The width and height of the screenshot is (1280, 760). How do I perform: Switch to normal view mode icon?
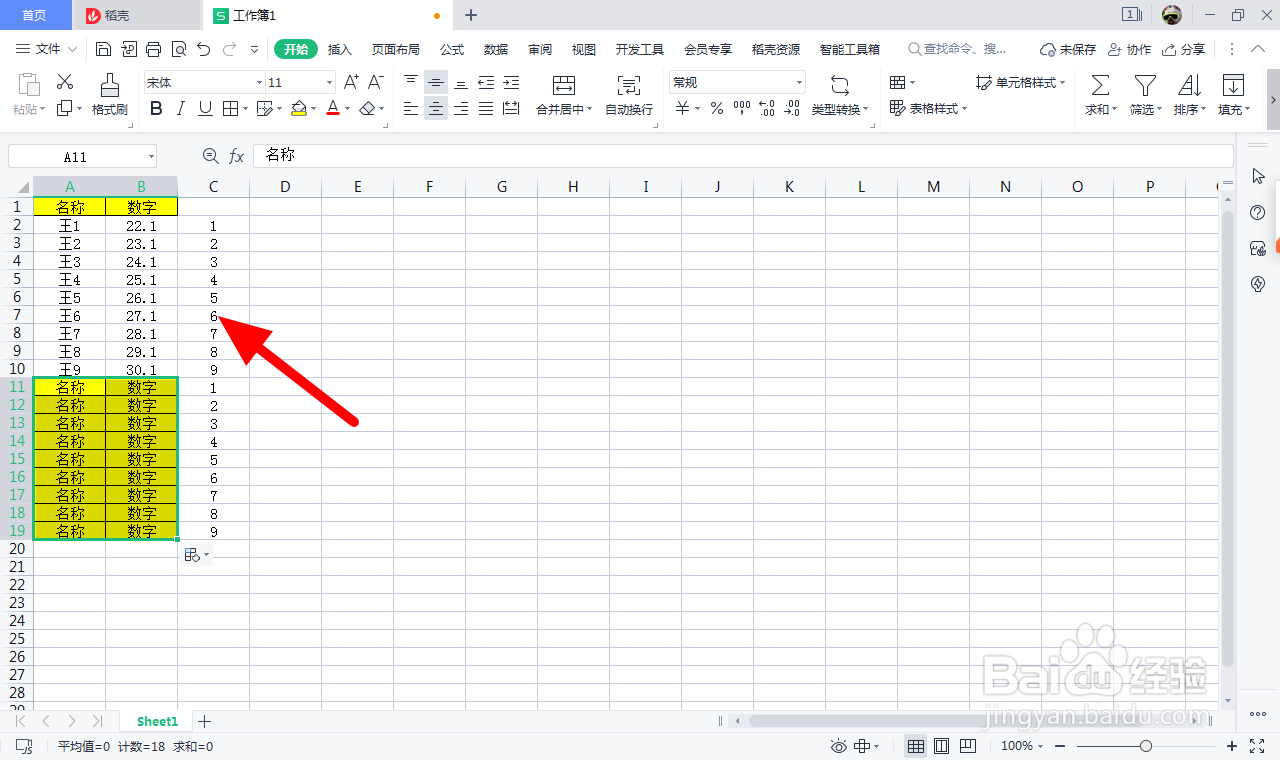point(915,746)
